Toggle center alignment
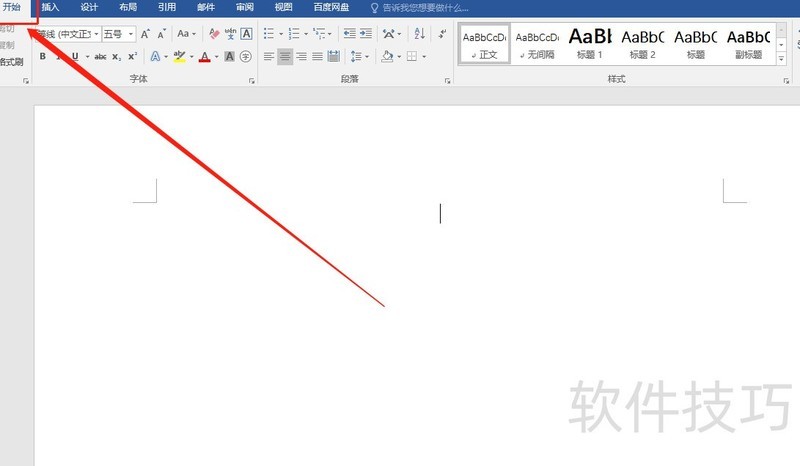800x466 pixels. [x=285, y=56]
